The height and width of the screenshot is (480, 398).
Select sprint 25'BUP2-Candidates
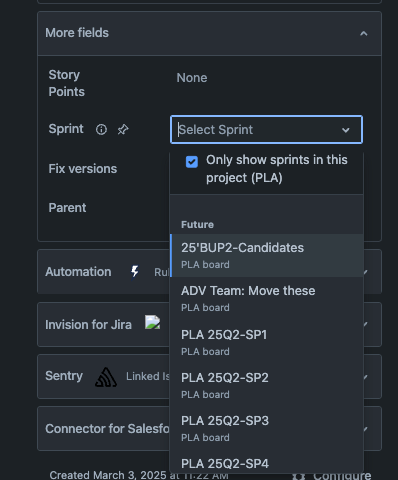pos(267,255)
